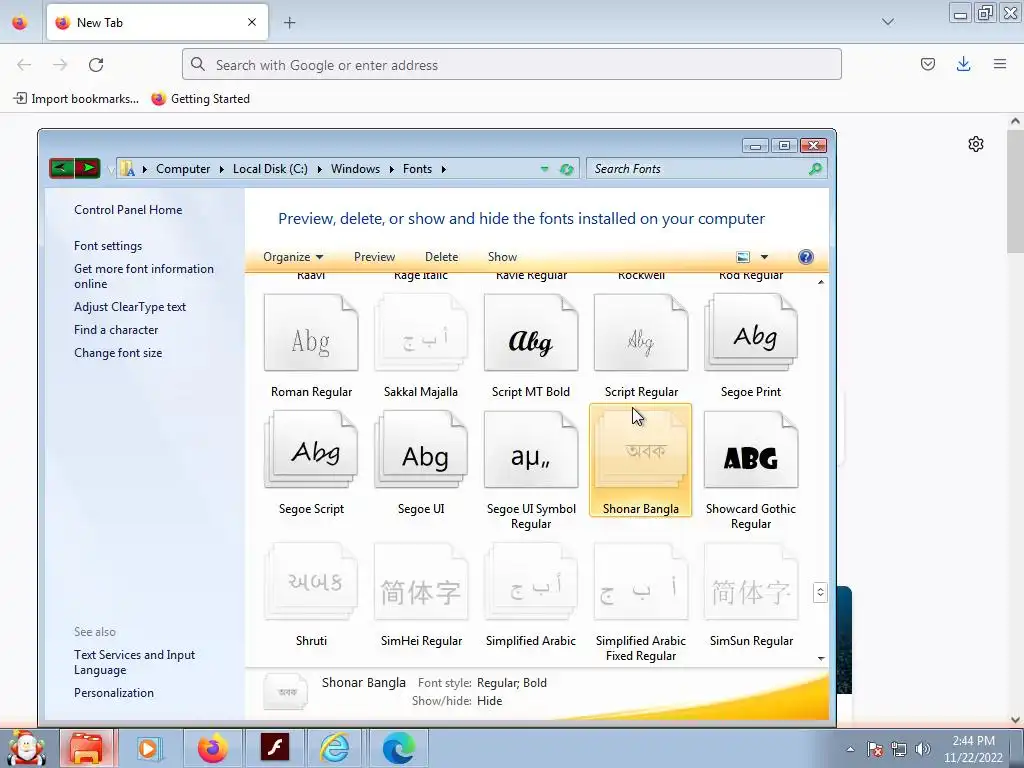Image resolution: width=1024 pixels, height=768 pixels.
Task: Click Getting Started bookmark
Action: click(x=200, y=99)
